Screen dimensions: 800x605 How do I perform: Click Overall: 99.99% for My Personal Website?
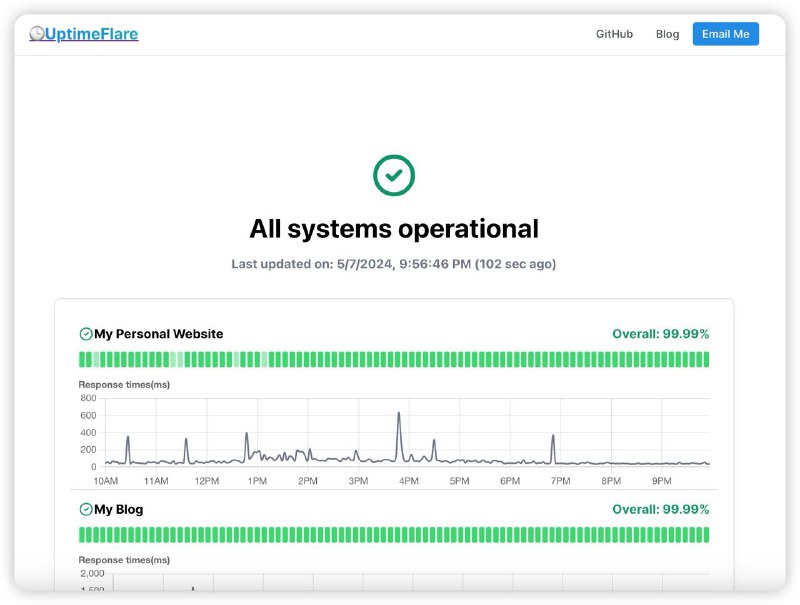tap(660, 333)
